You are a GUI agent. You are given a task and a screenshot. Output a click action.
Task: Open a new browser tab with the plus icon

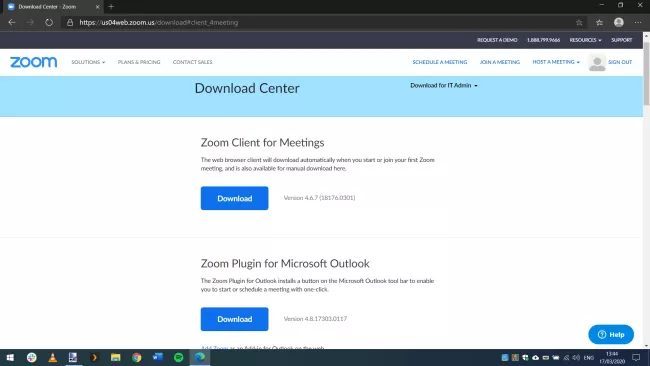111,7
